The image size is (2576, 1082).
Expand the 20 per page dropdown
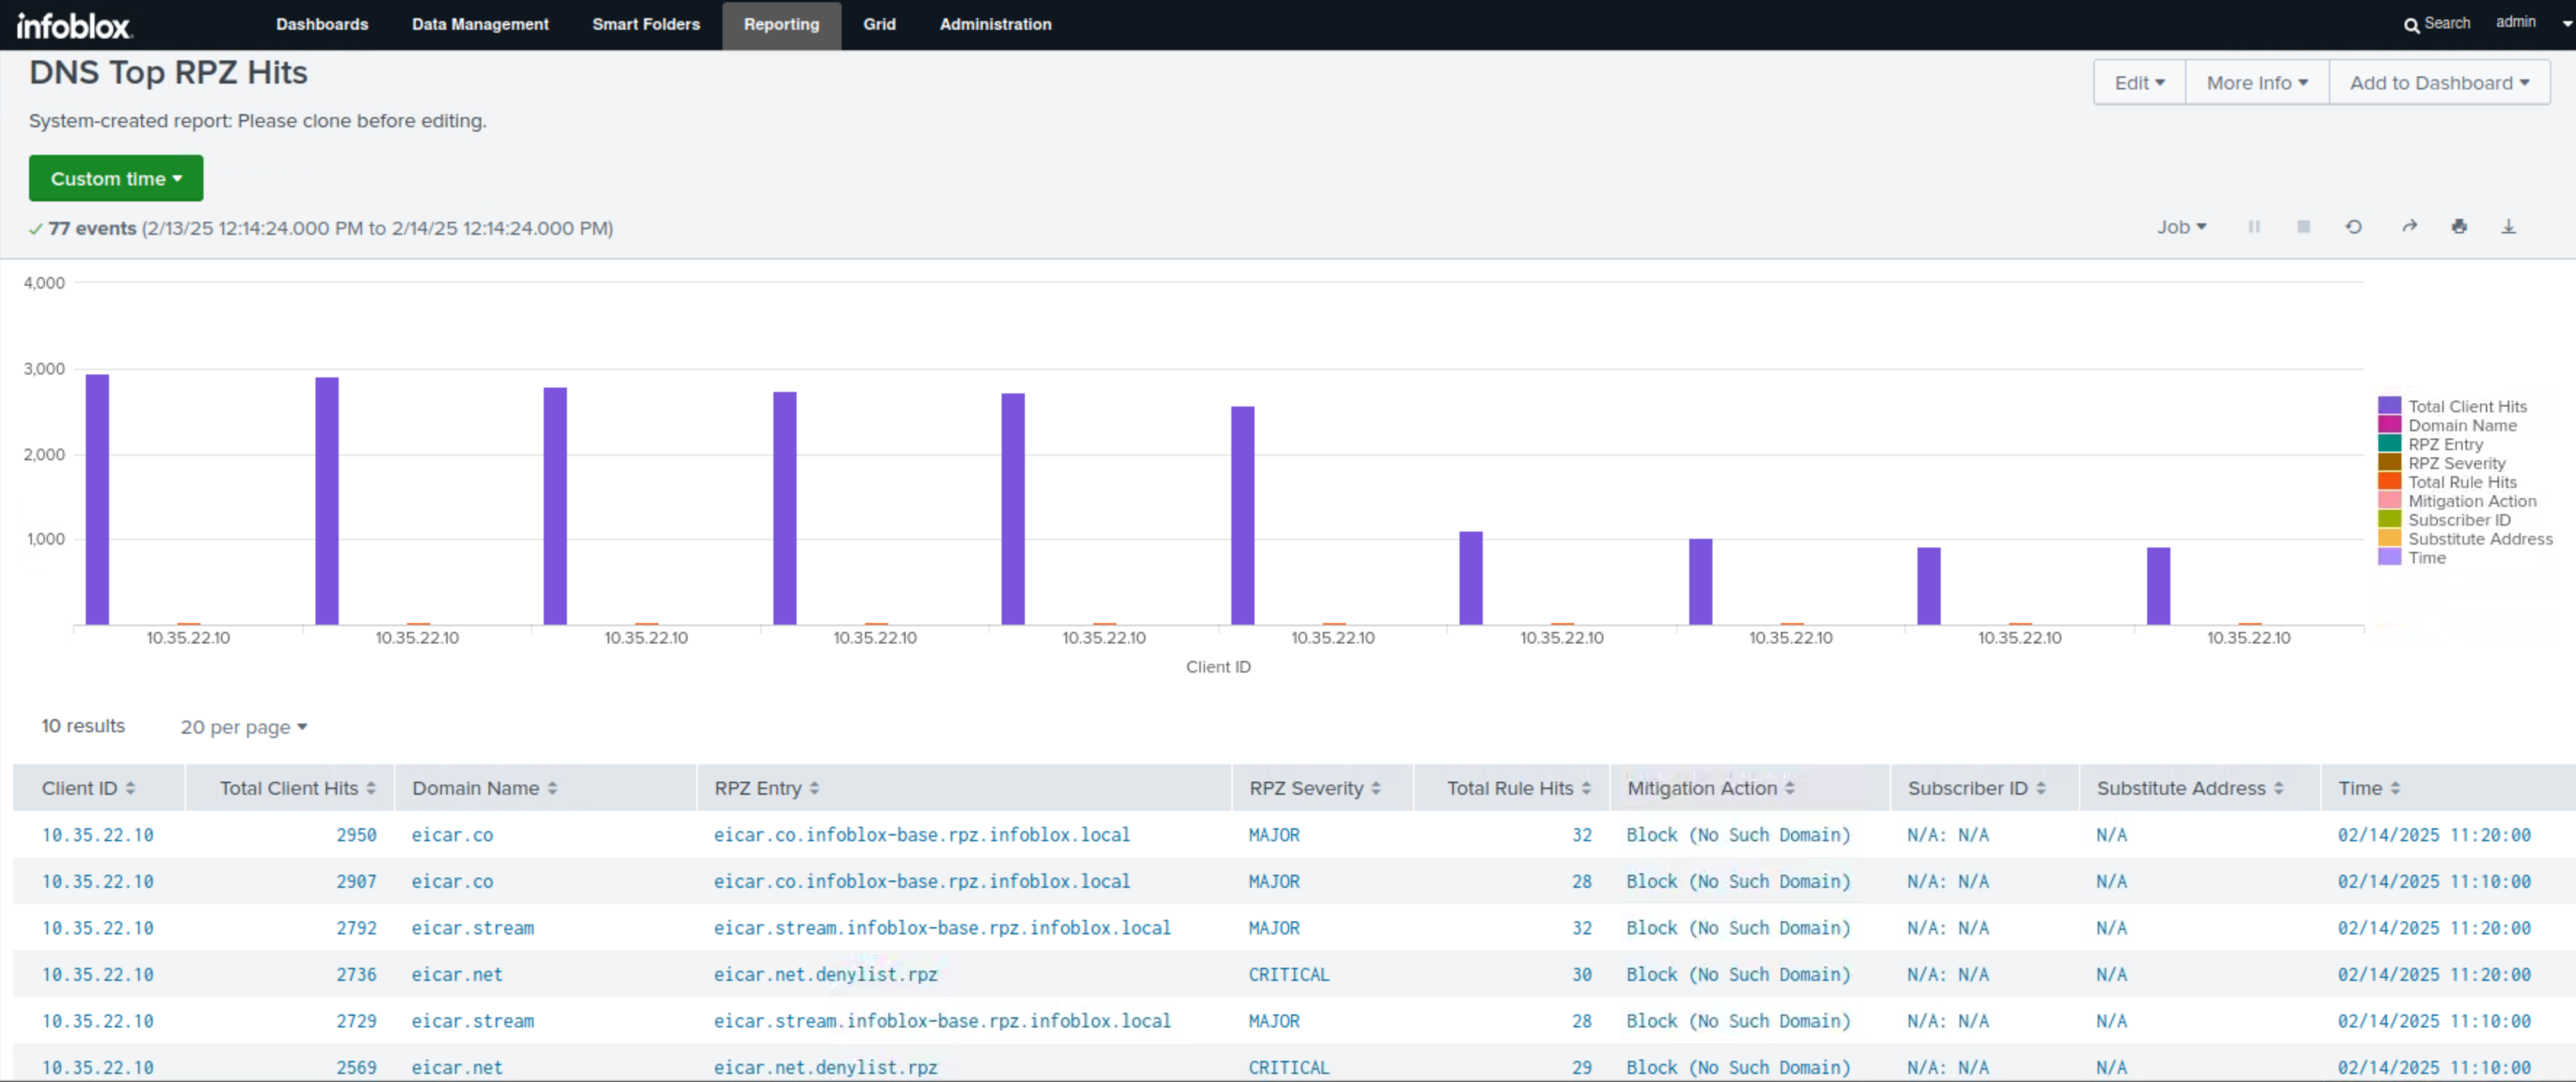(243, 727)
